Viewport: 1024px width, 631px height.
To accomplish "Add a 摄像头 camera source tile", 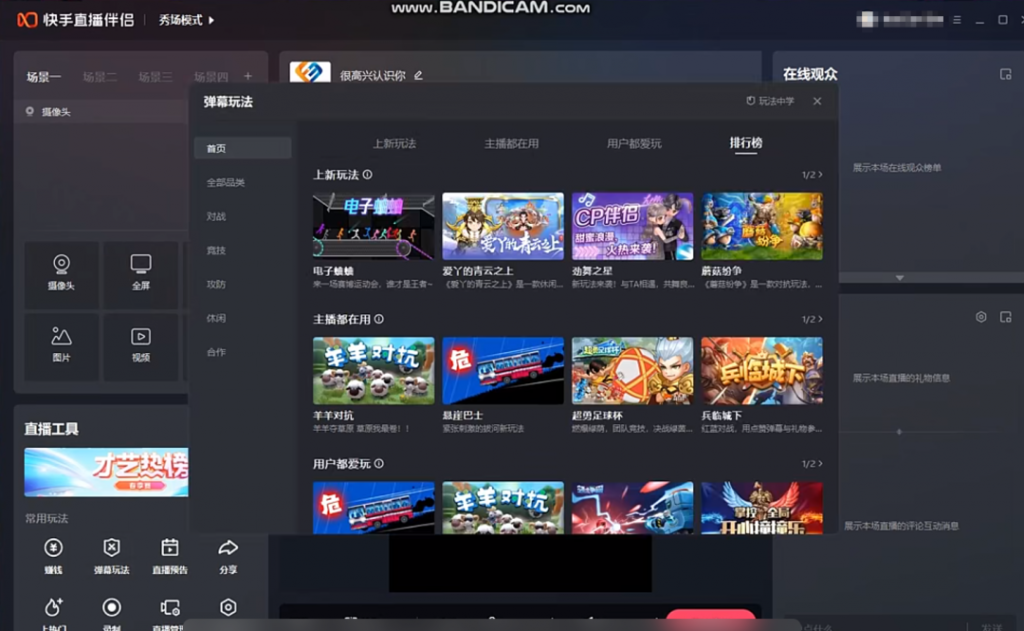I will pos(61,274).
